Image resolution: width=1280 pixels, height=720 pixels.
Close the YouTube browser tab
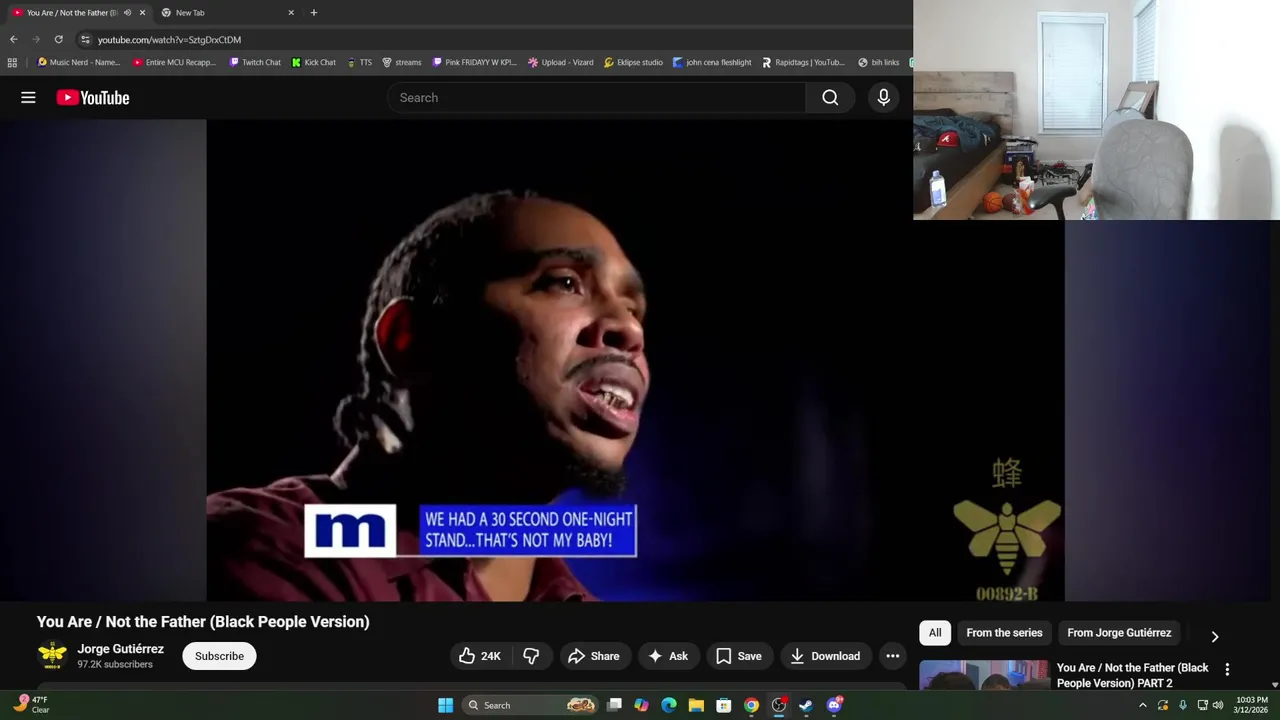coord(142,12)
